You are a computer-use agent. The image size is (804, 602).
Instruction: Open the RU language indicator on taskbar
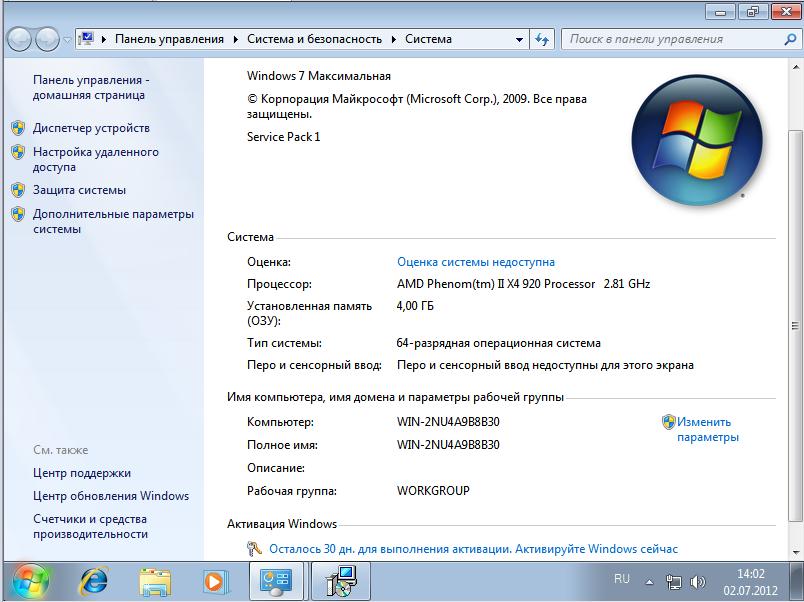tap(622, 579)
